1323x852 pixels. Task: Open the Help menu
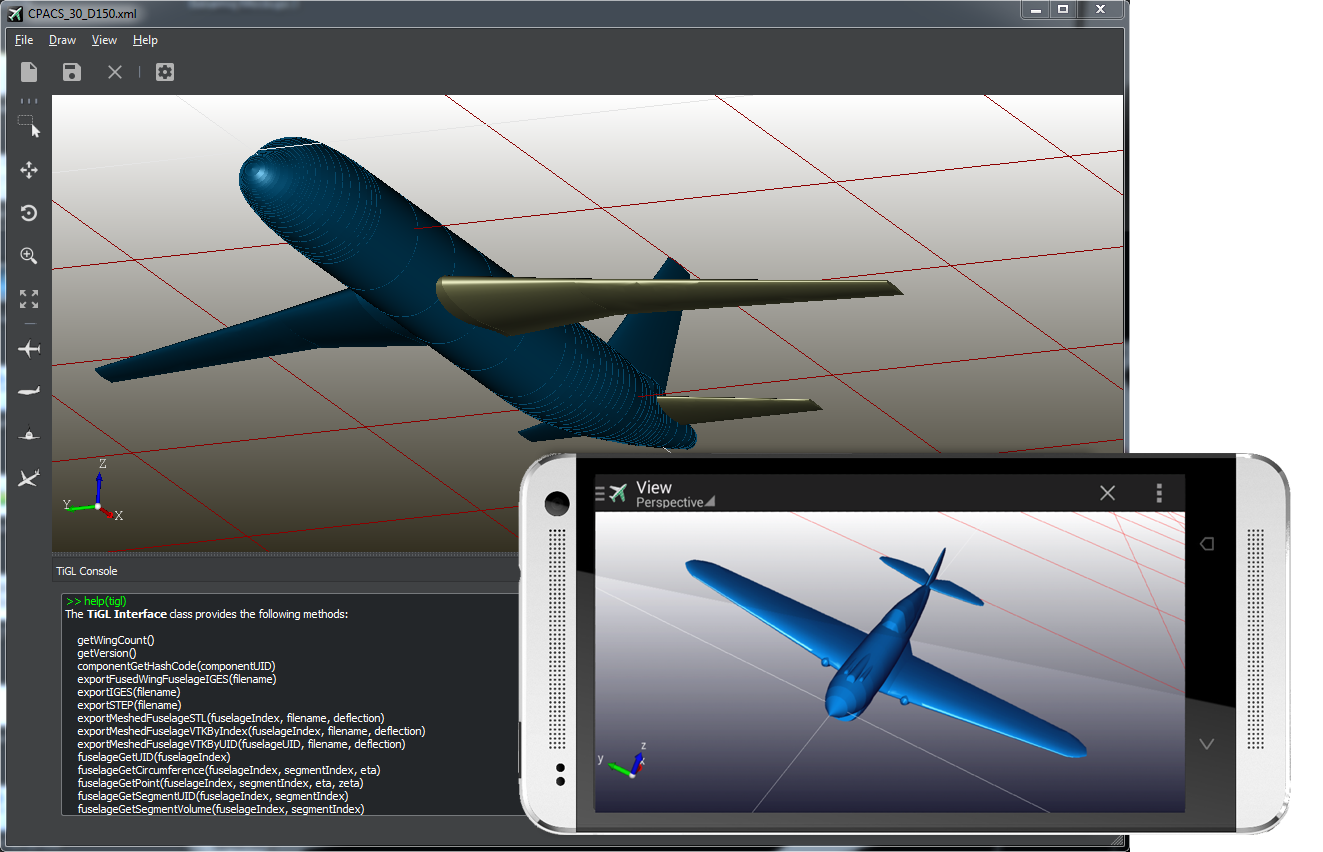point(145,40)
